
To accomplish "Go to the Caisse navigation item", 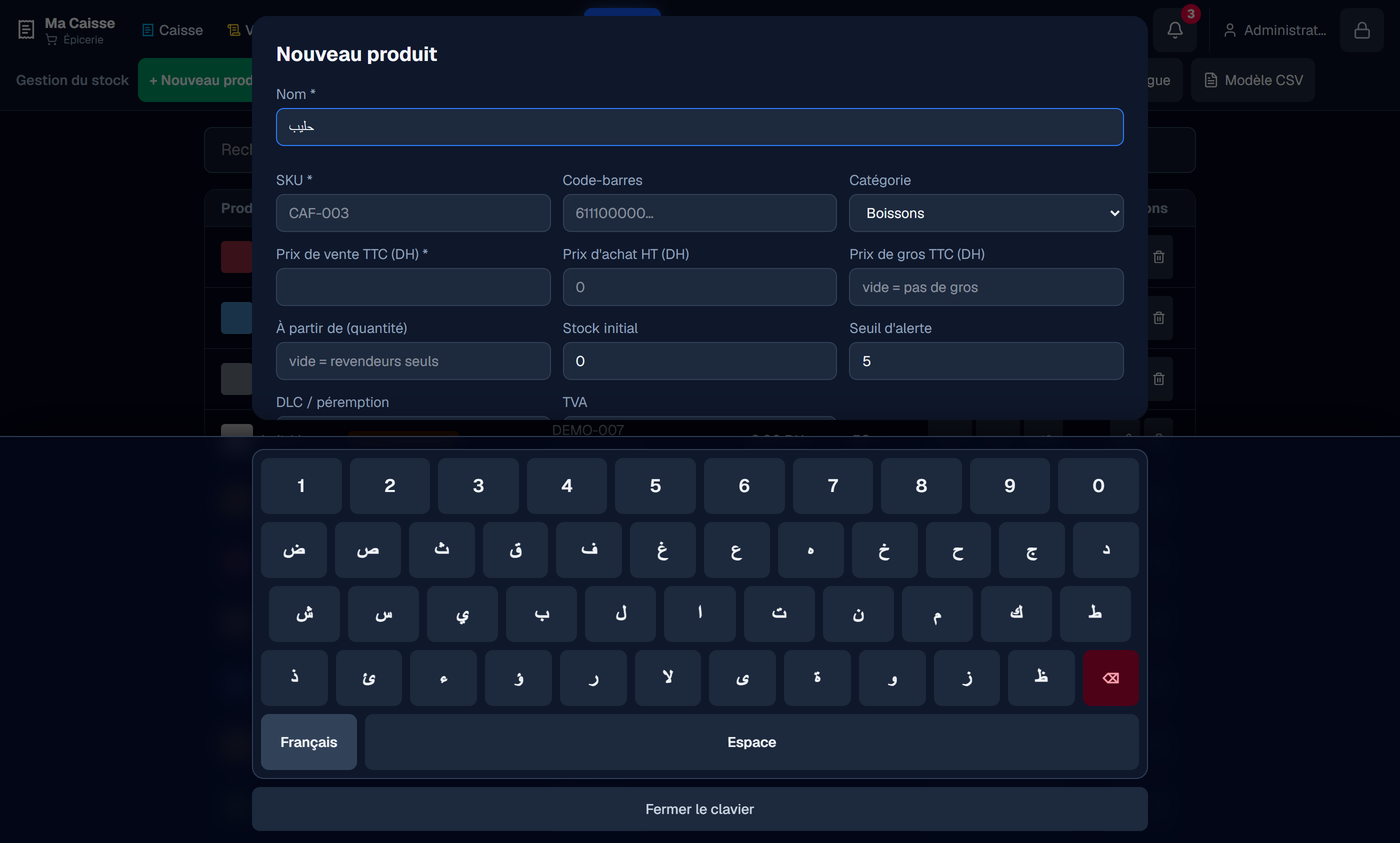I will (x=172, y=30).
